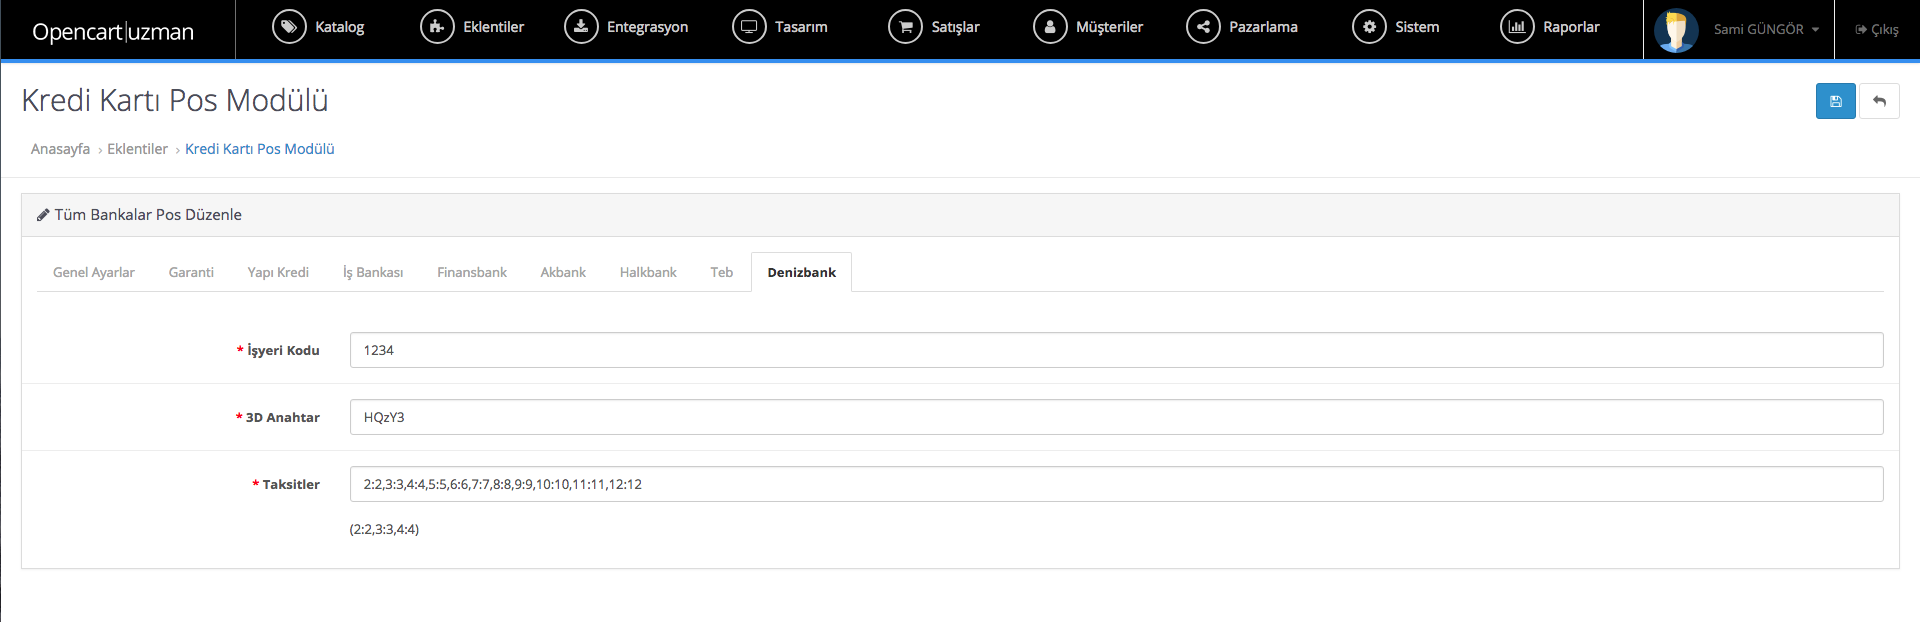Switch to the Garanti tab
This screenshot has height=622, width=1920.
tap(191, 272)
